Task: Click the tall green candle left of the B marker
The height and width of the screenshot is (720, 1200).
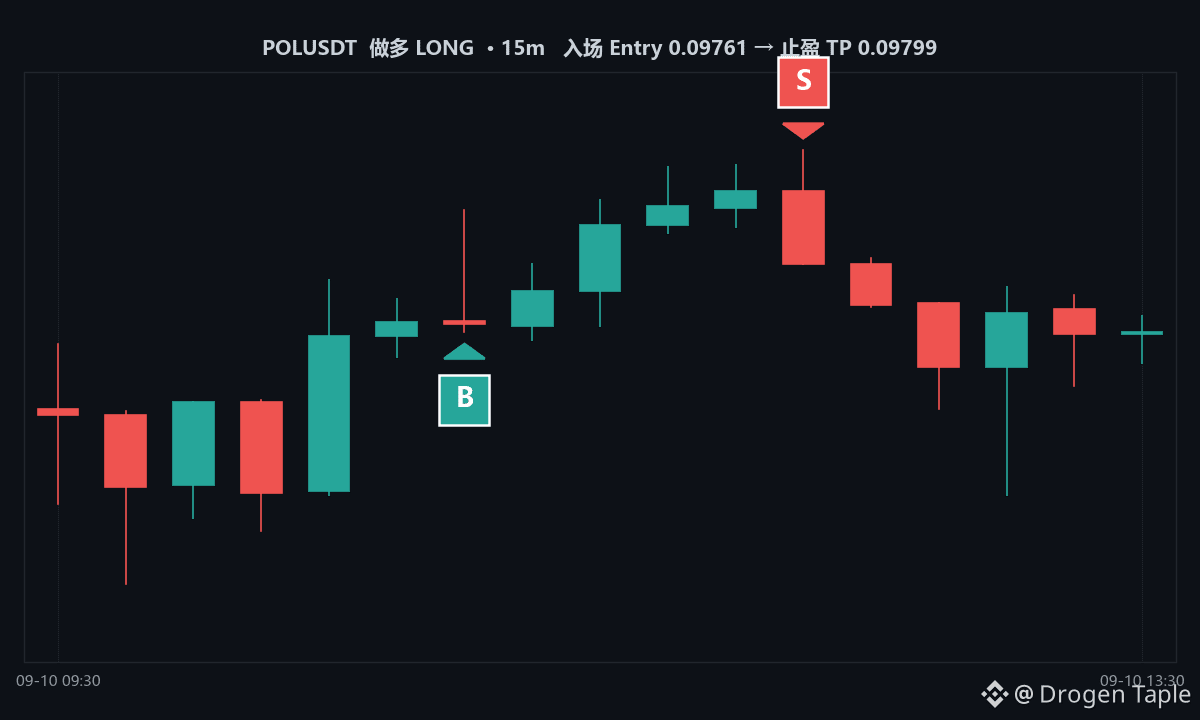Action: [329, 413]
